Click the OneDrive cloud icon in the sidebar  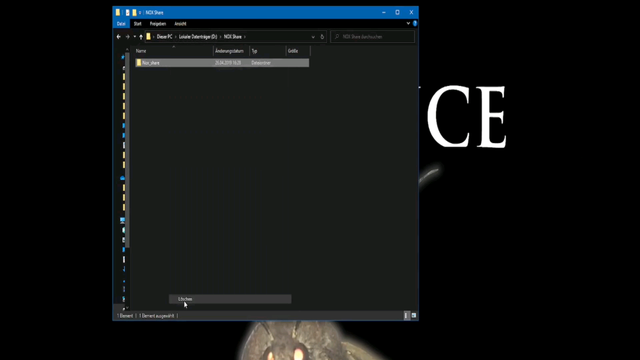122,178
